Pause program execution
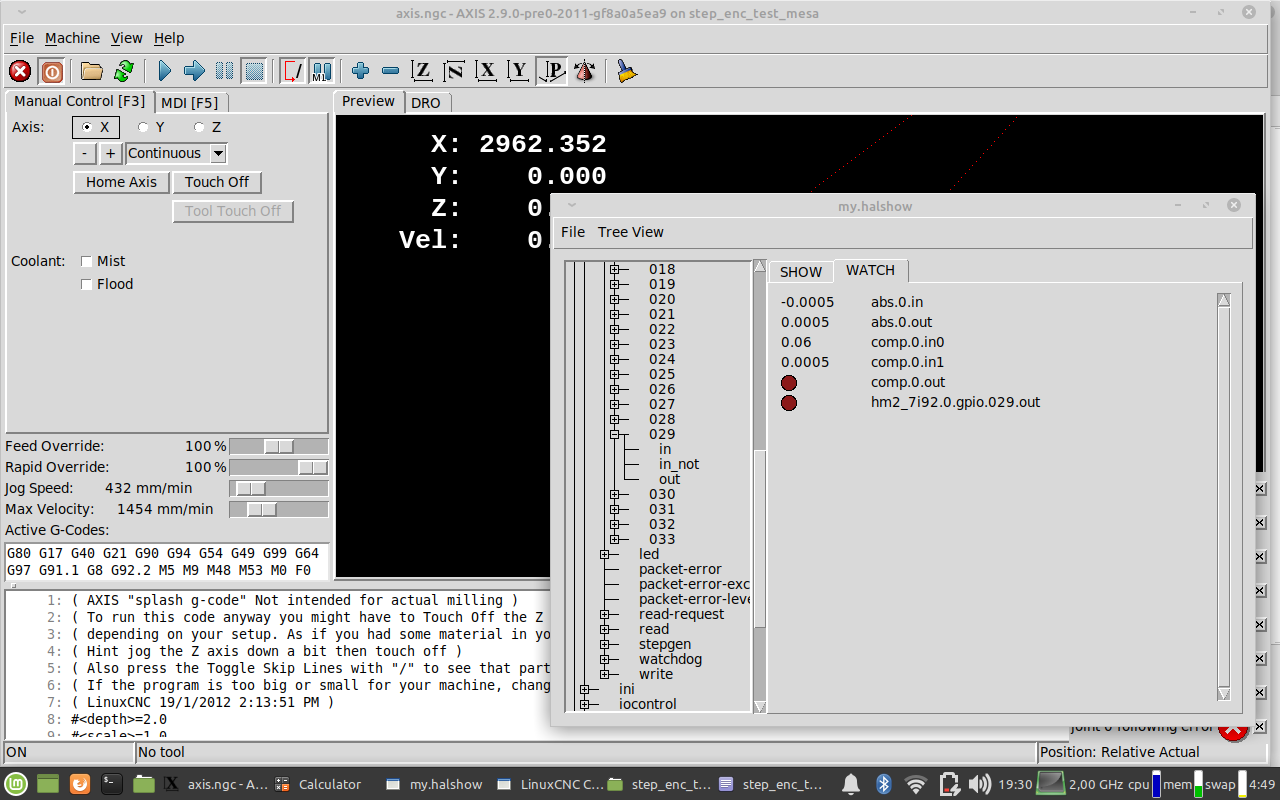The image size is (1280, 800). click(225, 71)
